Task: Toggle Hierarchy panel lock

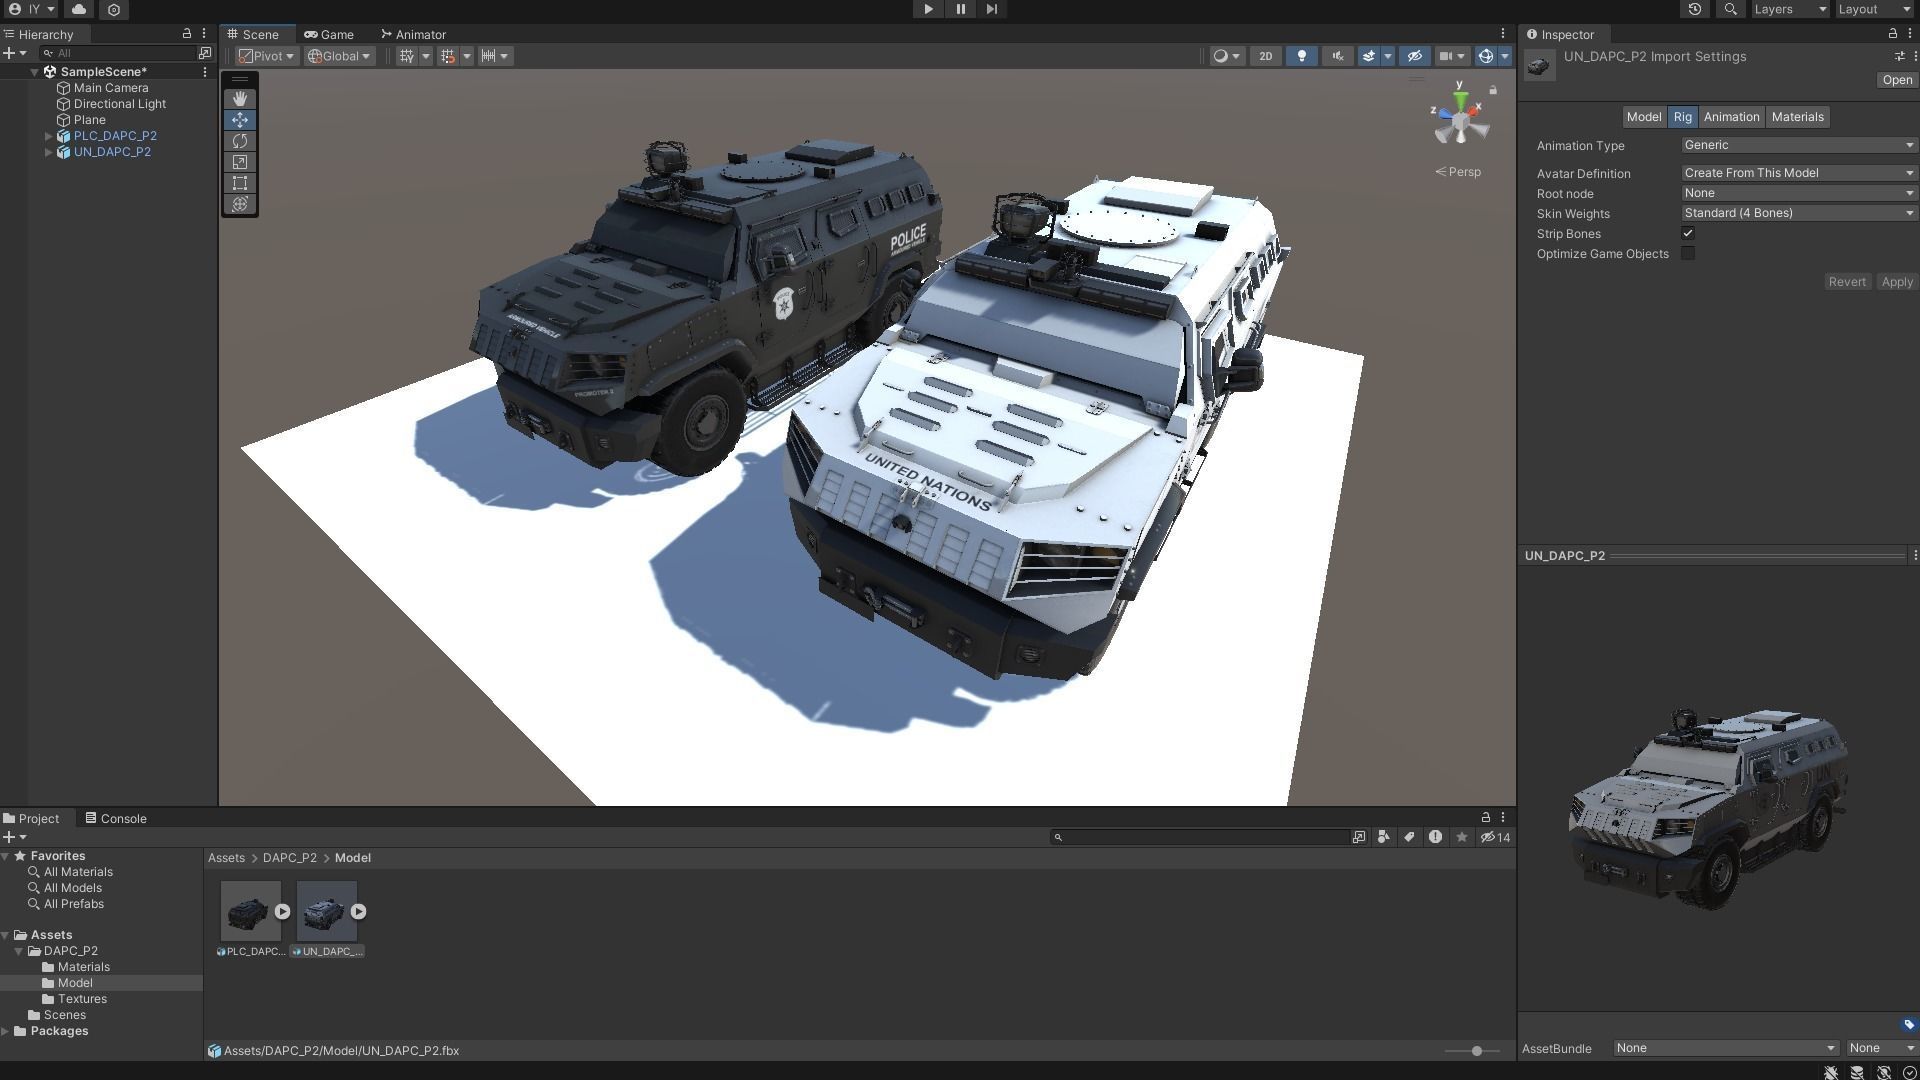Action: (x=187, y=34)
